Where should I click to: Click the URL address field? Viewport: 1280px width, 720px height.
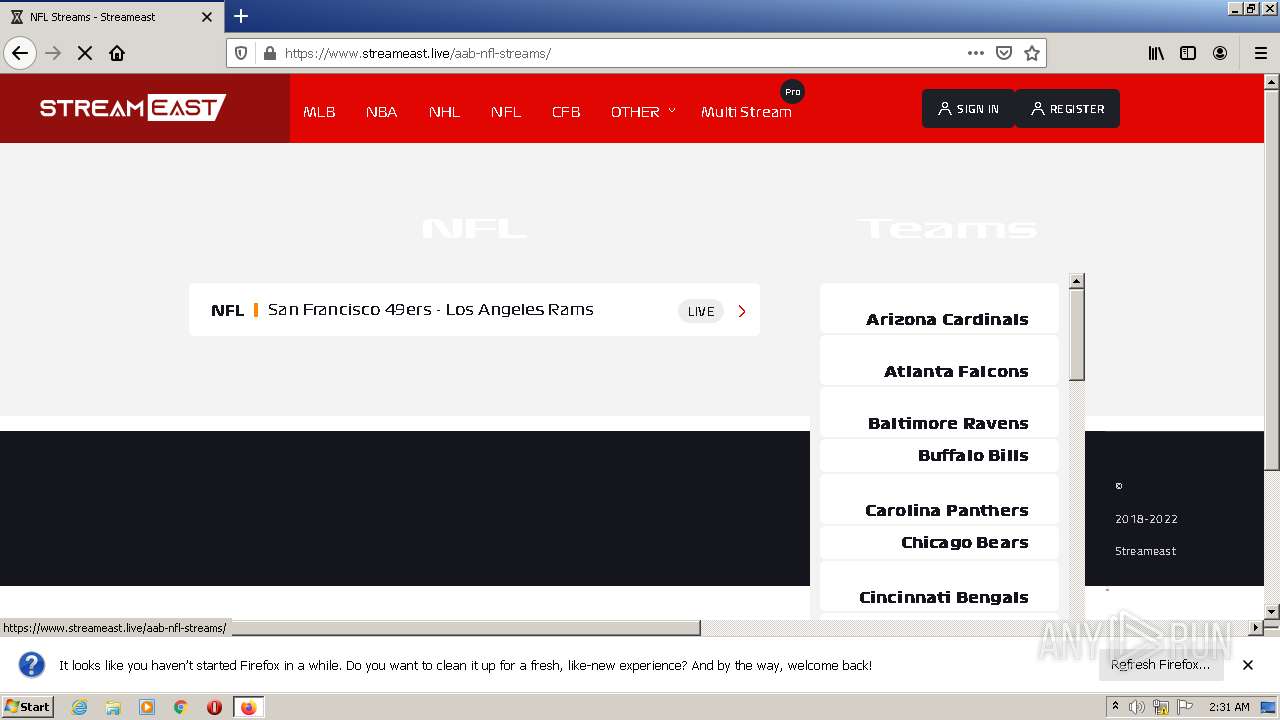pos(620,53)
